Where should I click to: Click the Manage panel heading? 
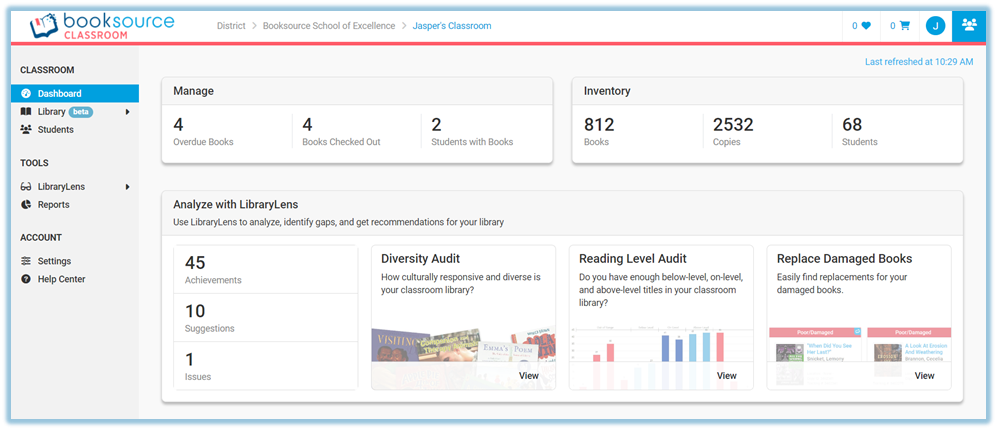[193, 92]
